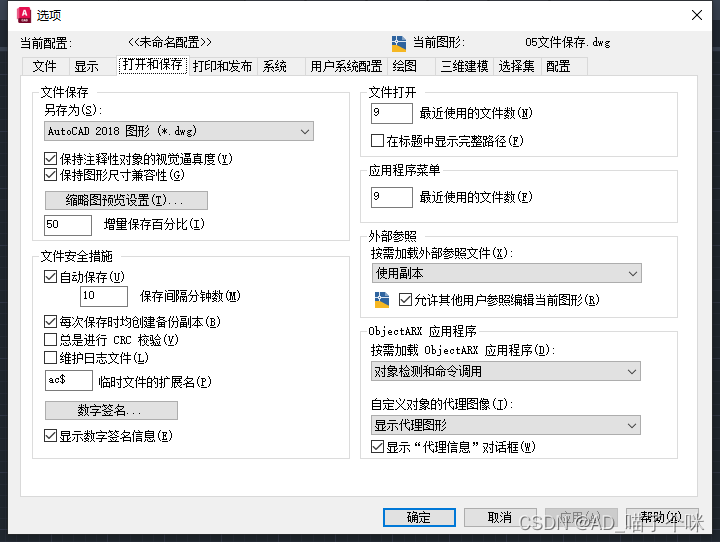This screenshot has height=542, width=720.
Task: Open the 打印和发布 tab
Action: click(222, 67)
